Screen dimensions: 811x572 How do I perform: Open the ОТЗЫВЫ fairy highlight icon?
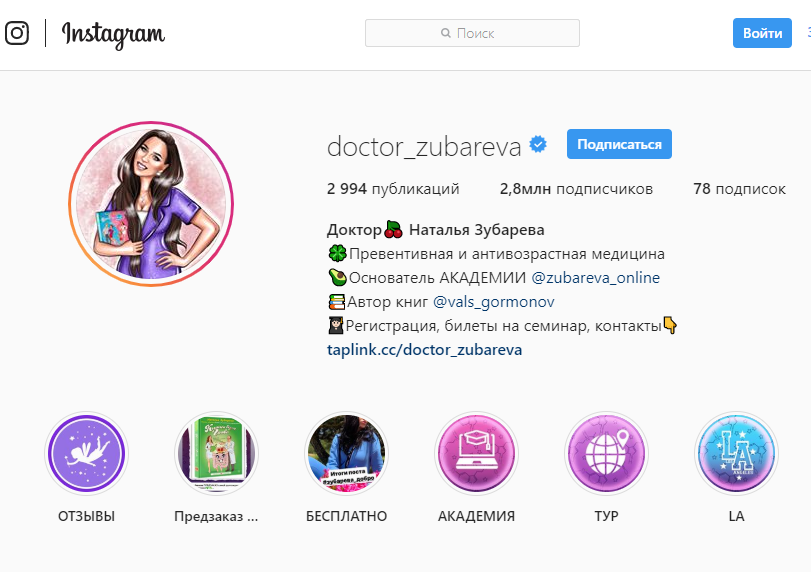[x=86, y=453]
